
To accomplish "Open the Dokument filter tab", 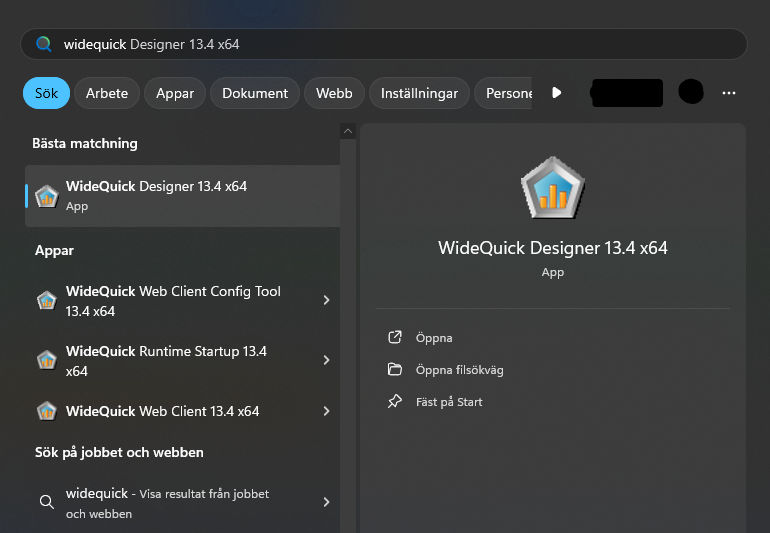I will click(255, 93).
